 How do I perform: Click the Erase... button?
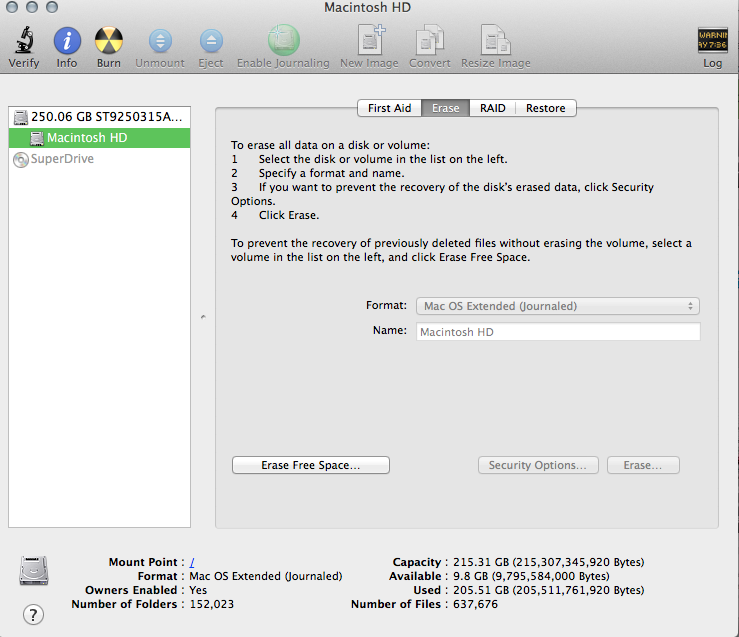pyautogui.click(x=643, y=465)
